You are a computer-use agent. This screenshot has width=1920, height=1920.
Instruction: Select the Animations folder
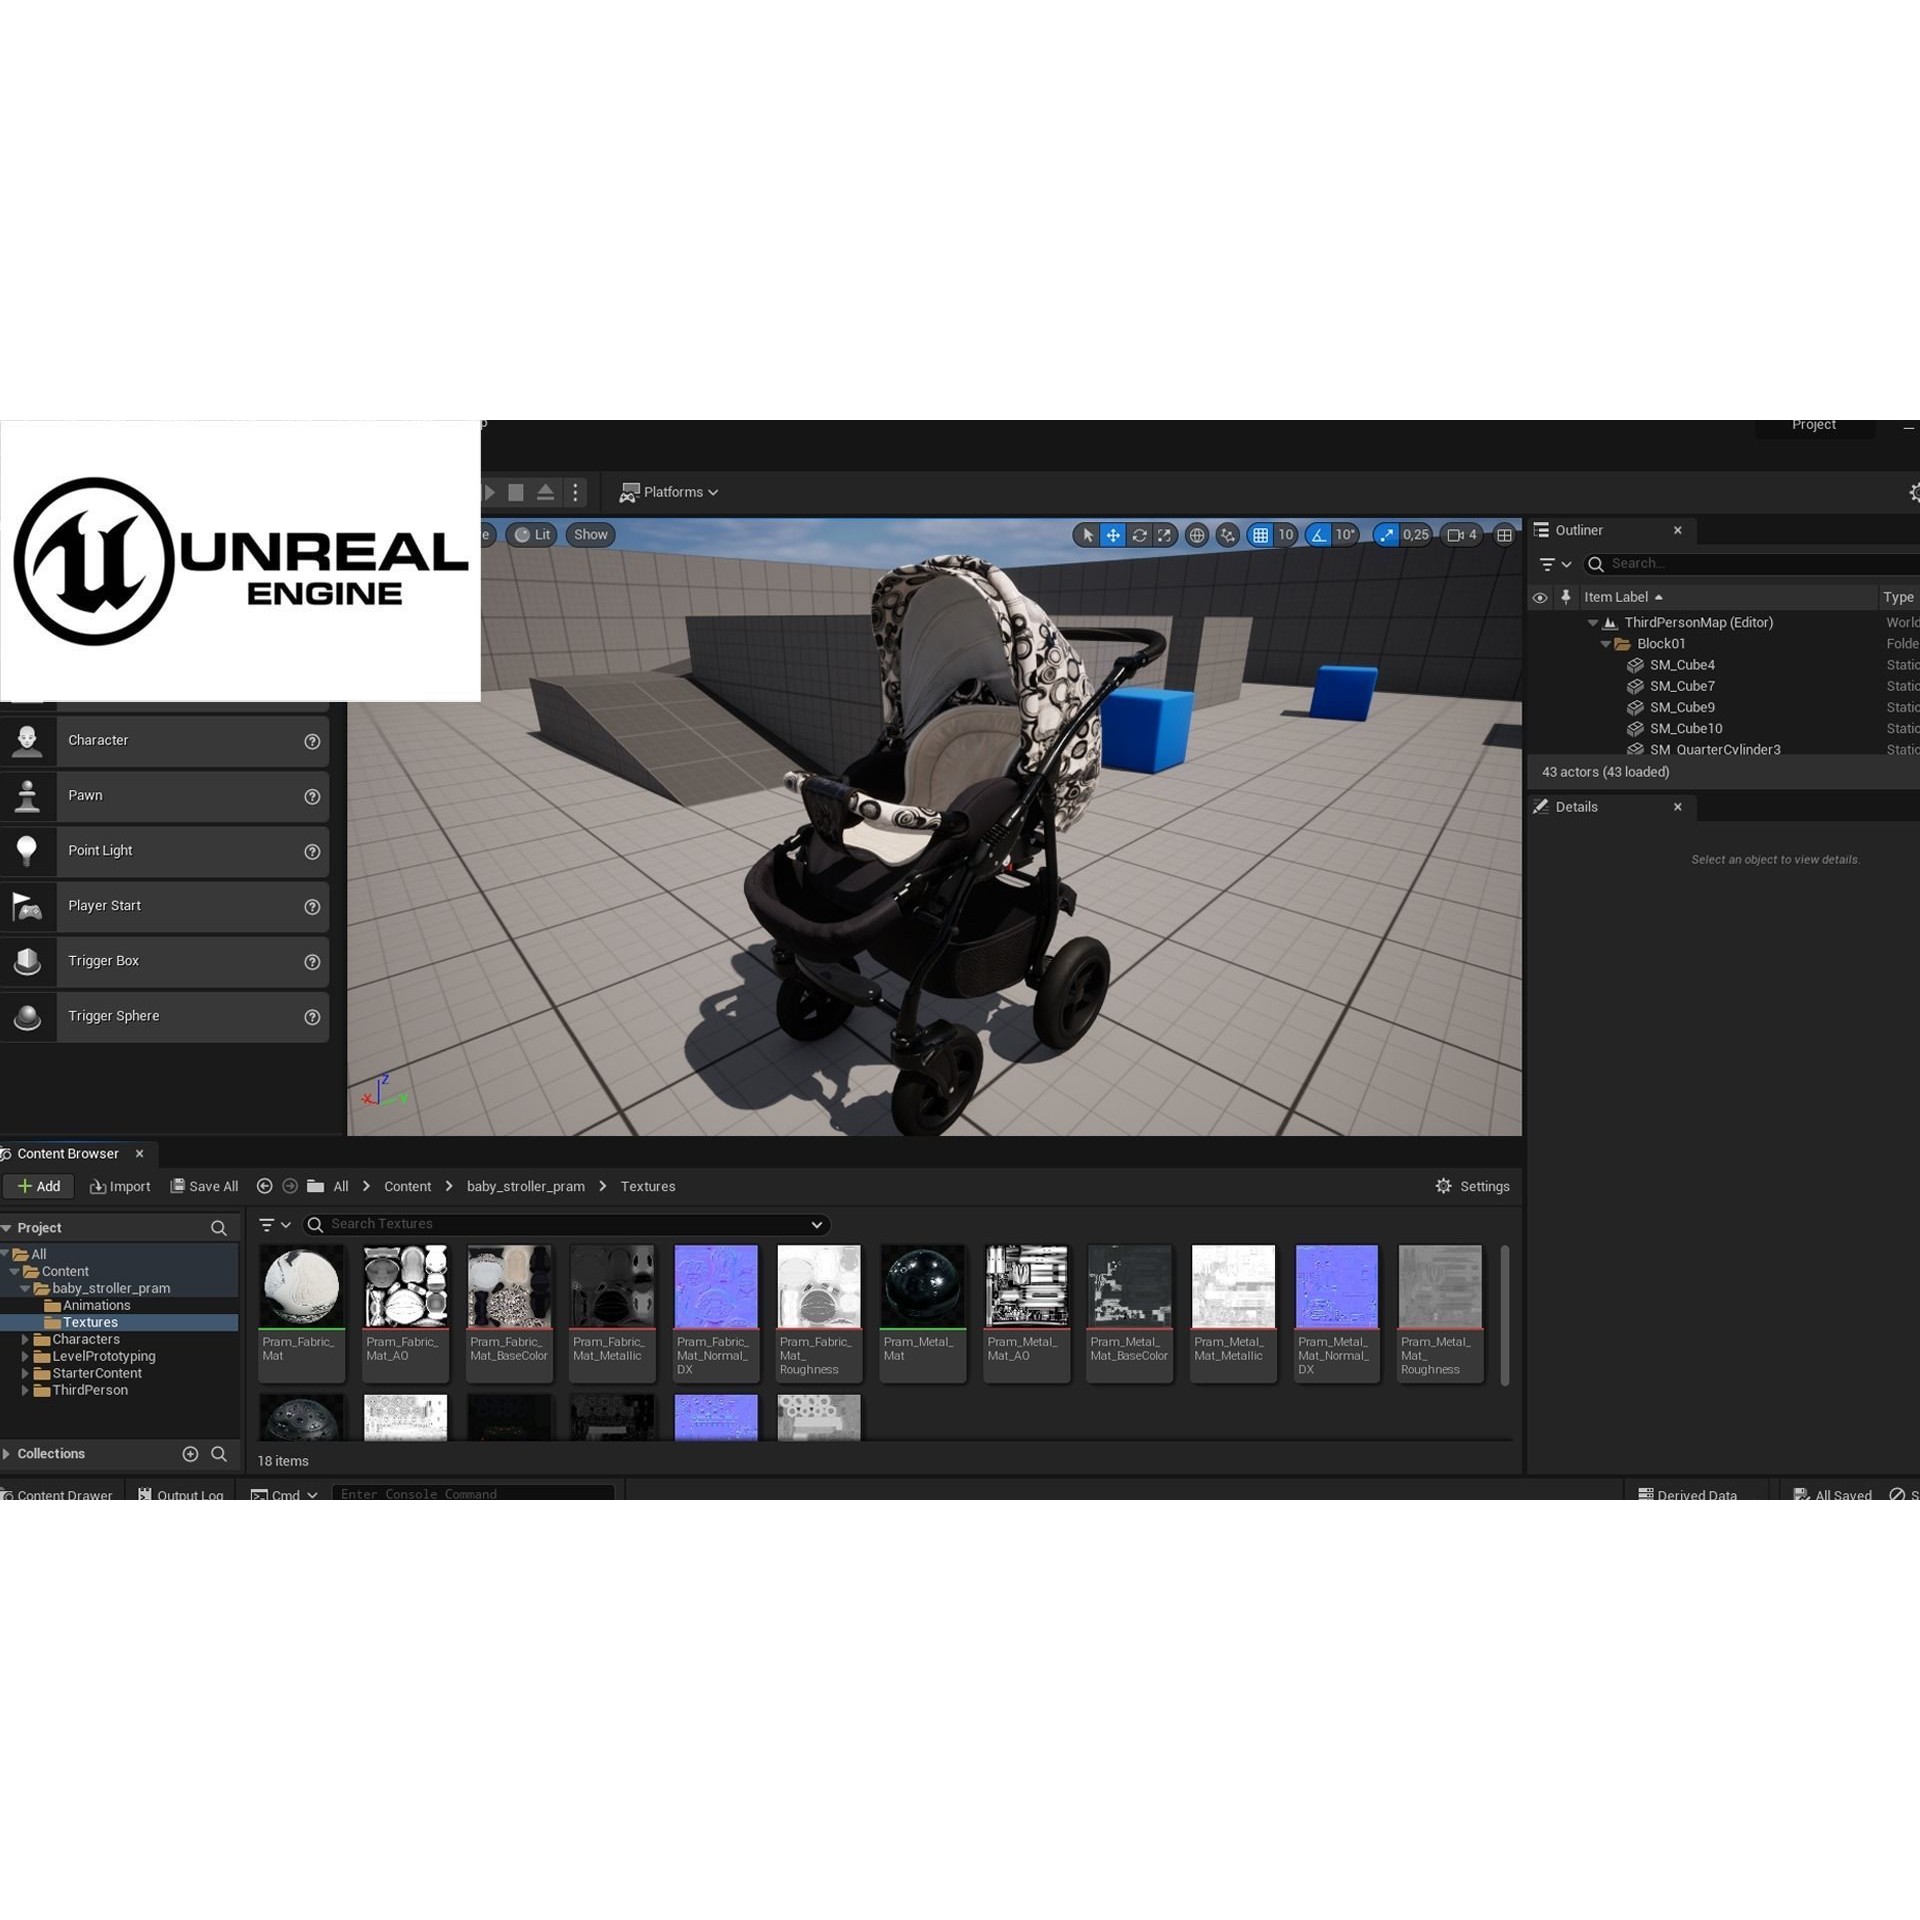96,1306
